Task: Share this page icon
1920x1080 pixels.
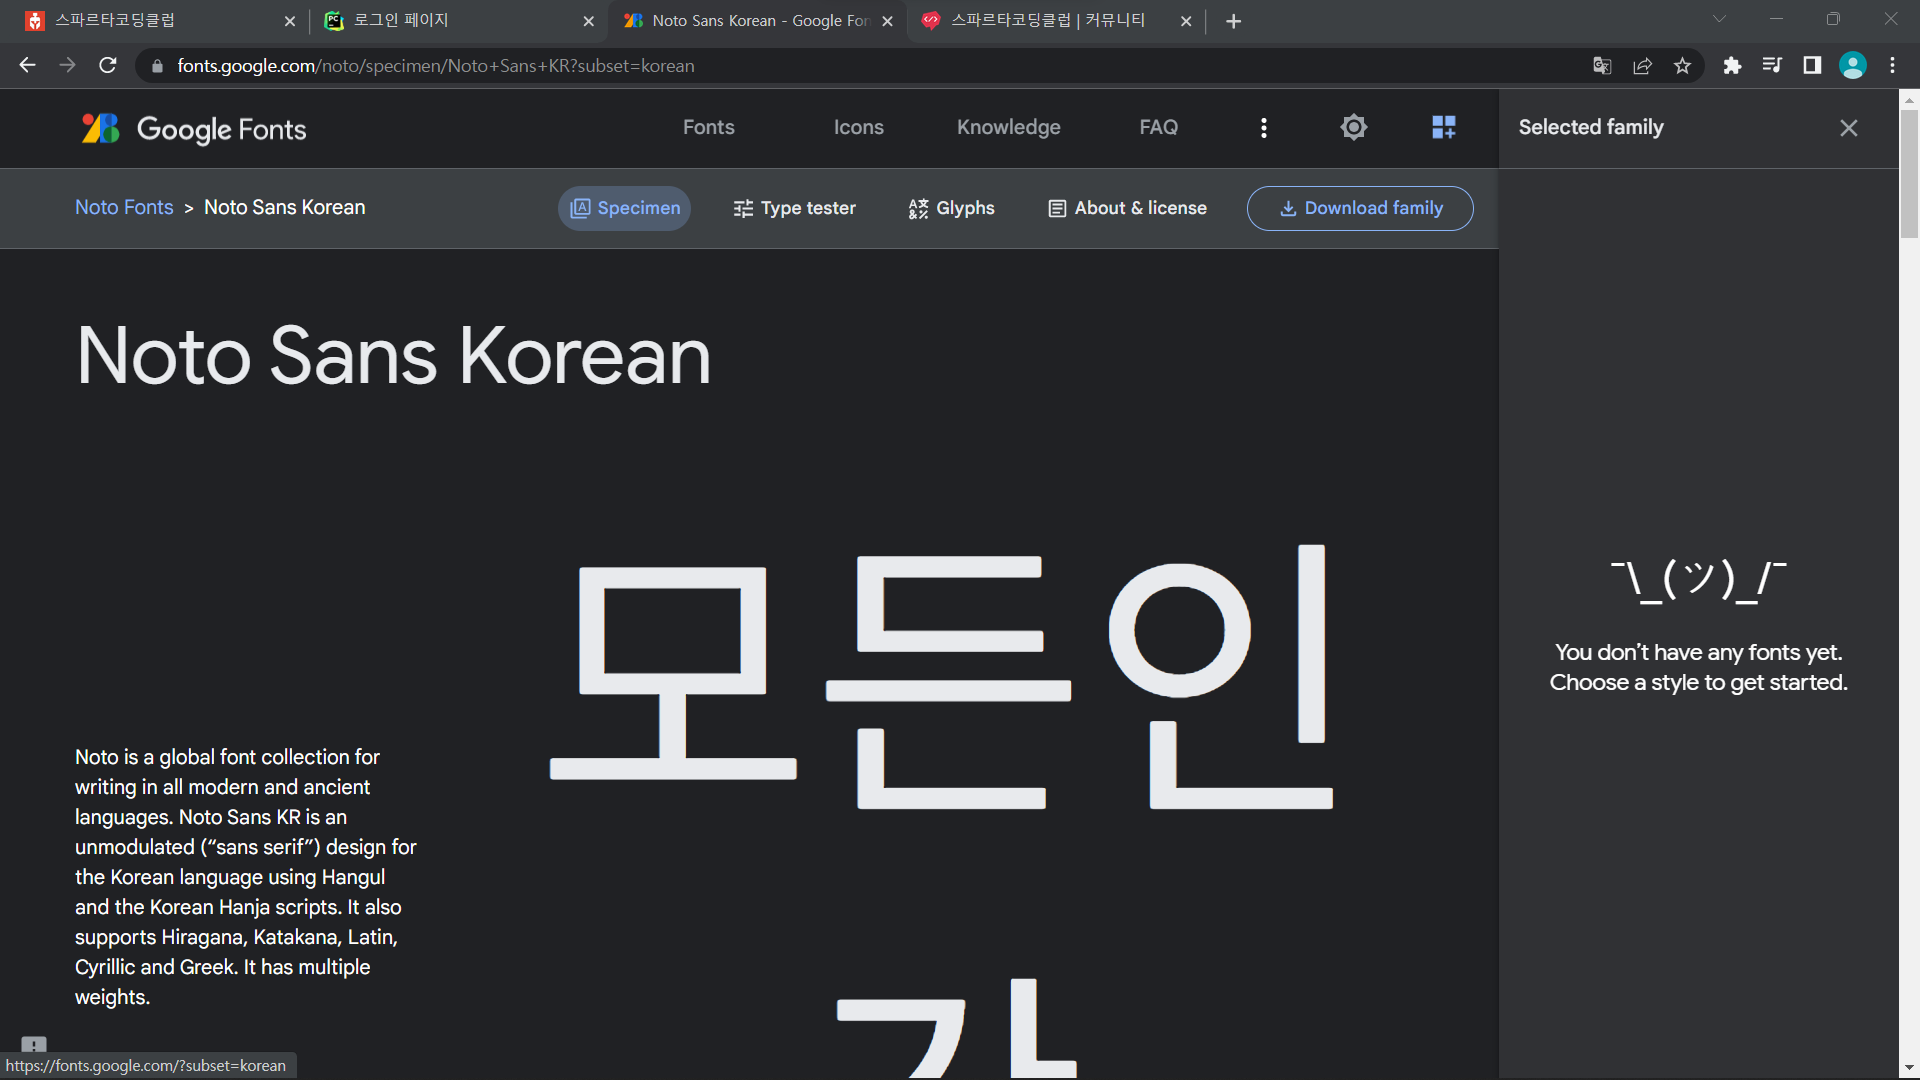Action: [1642, 66]
